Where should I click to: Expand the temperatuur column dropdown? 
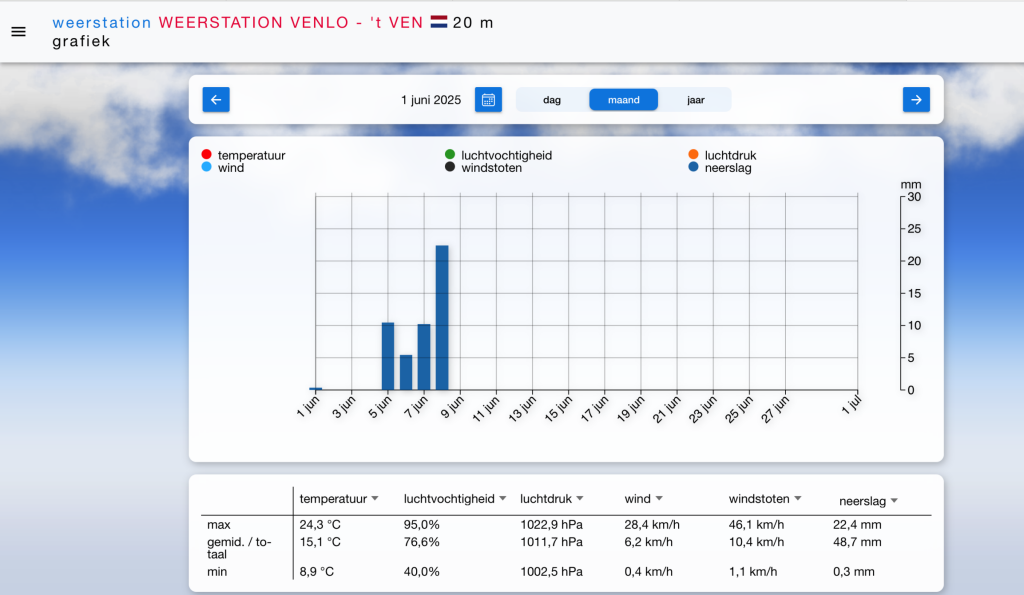[x=375, y=499]
